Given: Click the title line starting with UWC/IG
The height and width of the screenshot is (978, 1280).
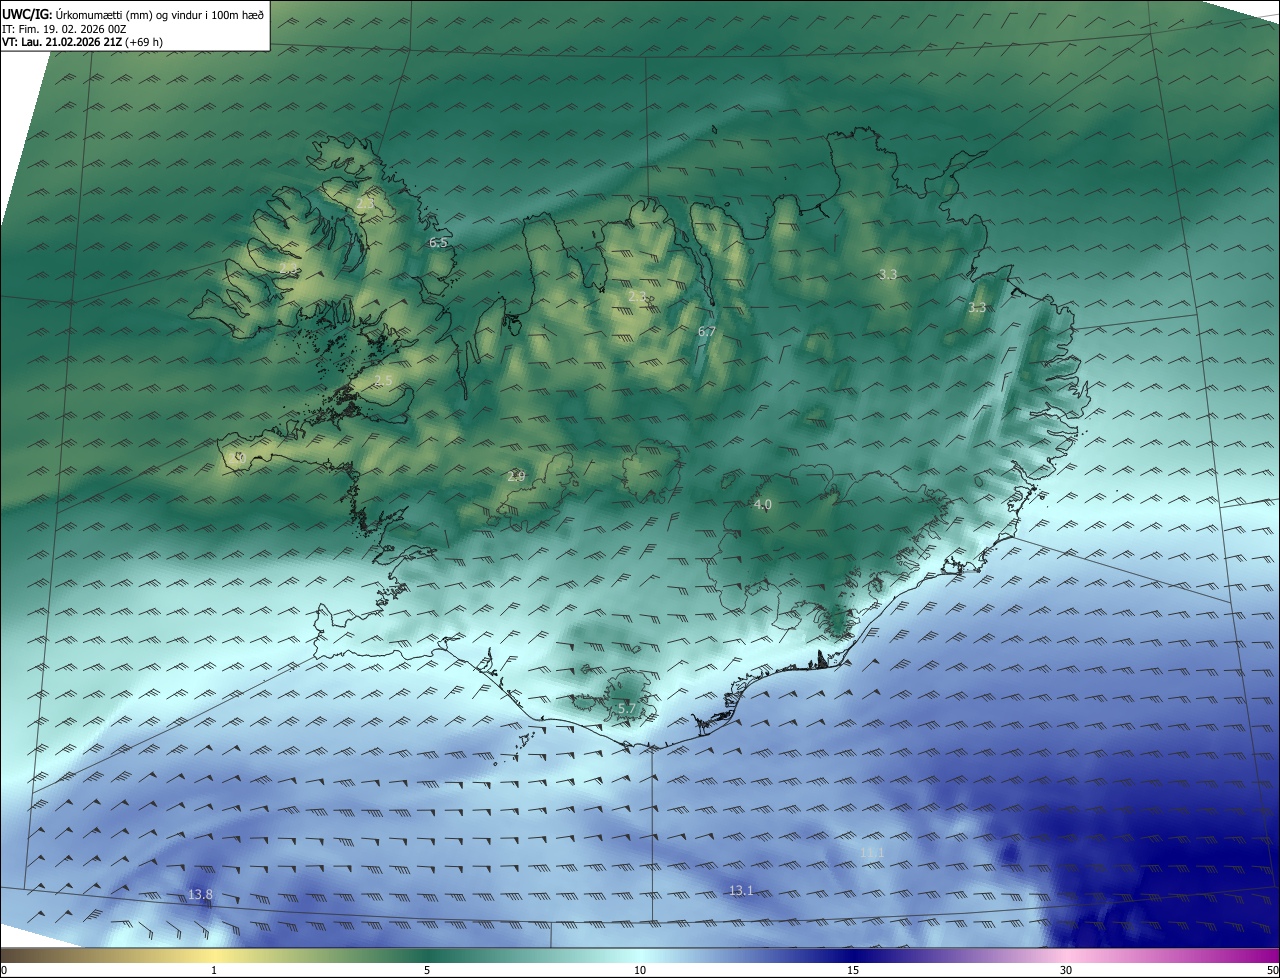Looking at the screenshot, I should click(x=133, y=13).
